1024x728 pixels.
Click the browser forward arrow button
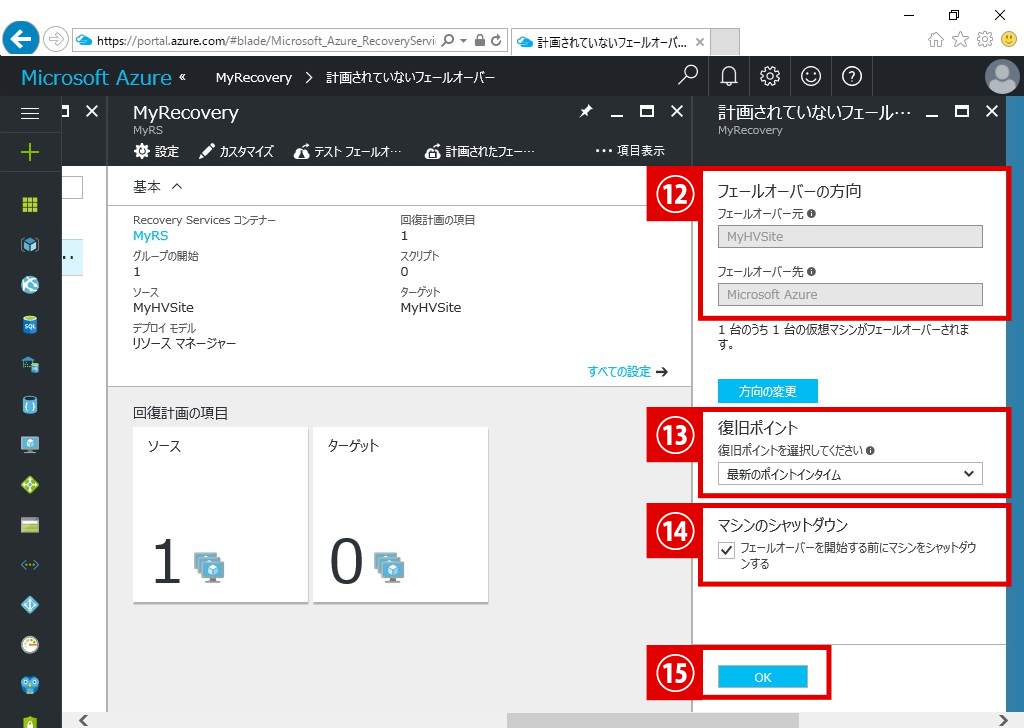[x=56, y=40]
